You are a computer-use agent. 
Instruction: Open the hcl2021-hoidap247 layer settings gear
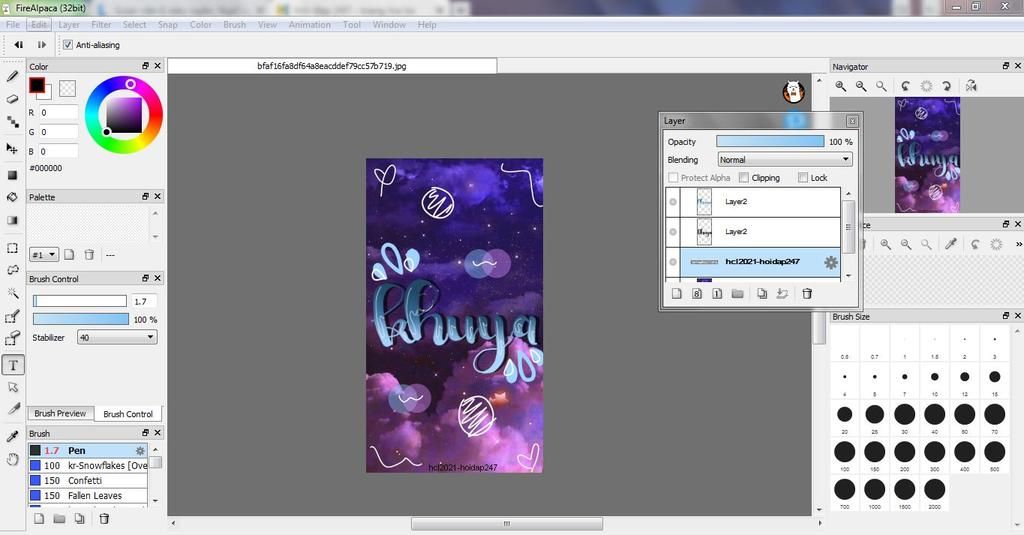[x=831, y=262]
